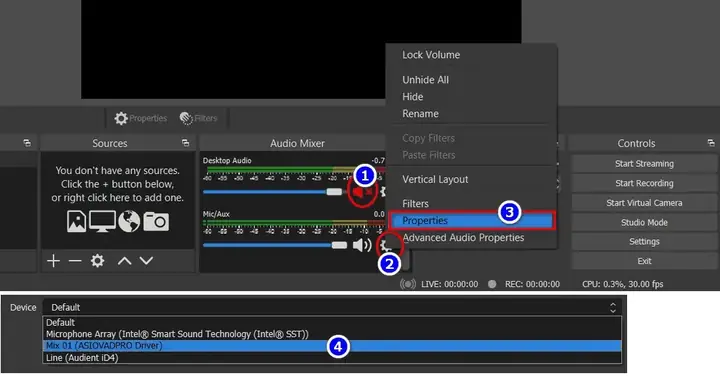Open source Properties in the source toolbar
Viewport: 720px width, 376px height.
(141, 118)
